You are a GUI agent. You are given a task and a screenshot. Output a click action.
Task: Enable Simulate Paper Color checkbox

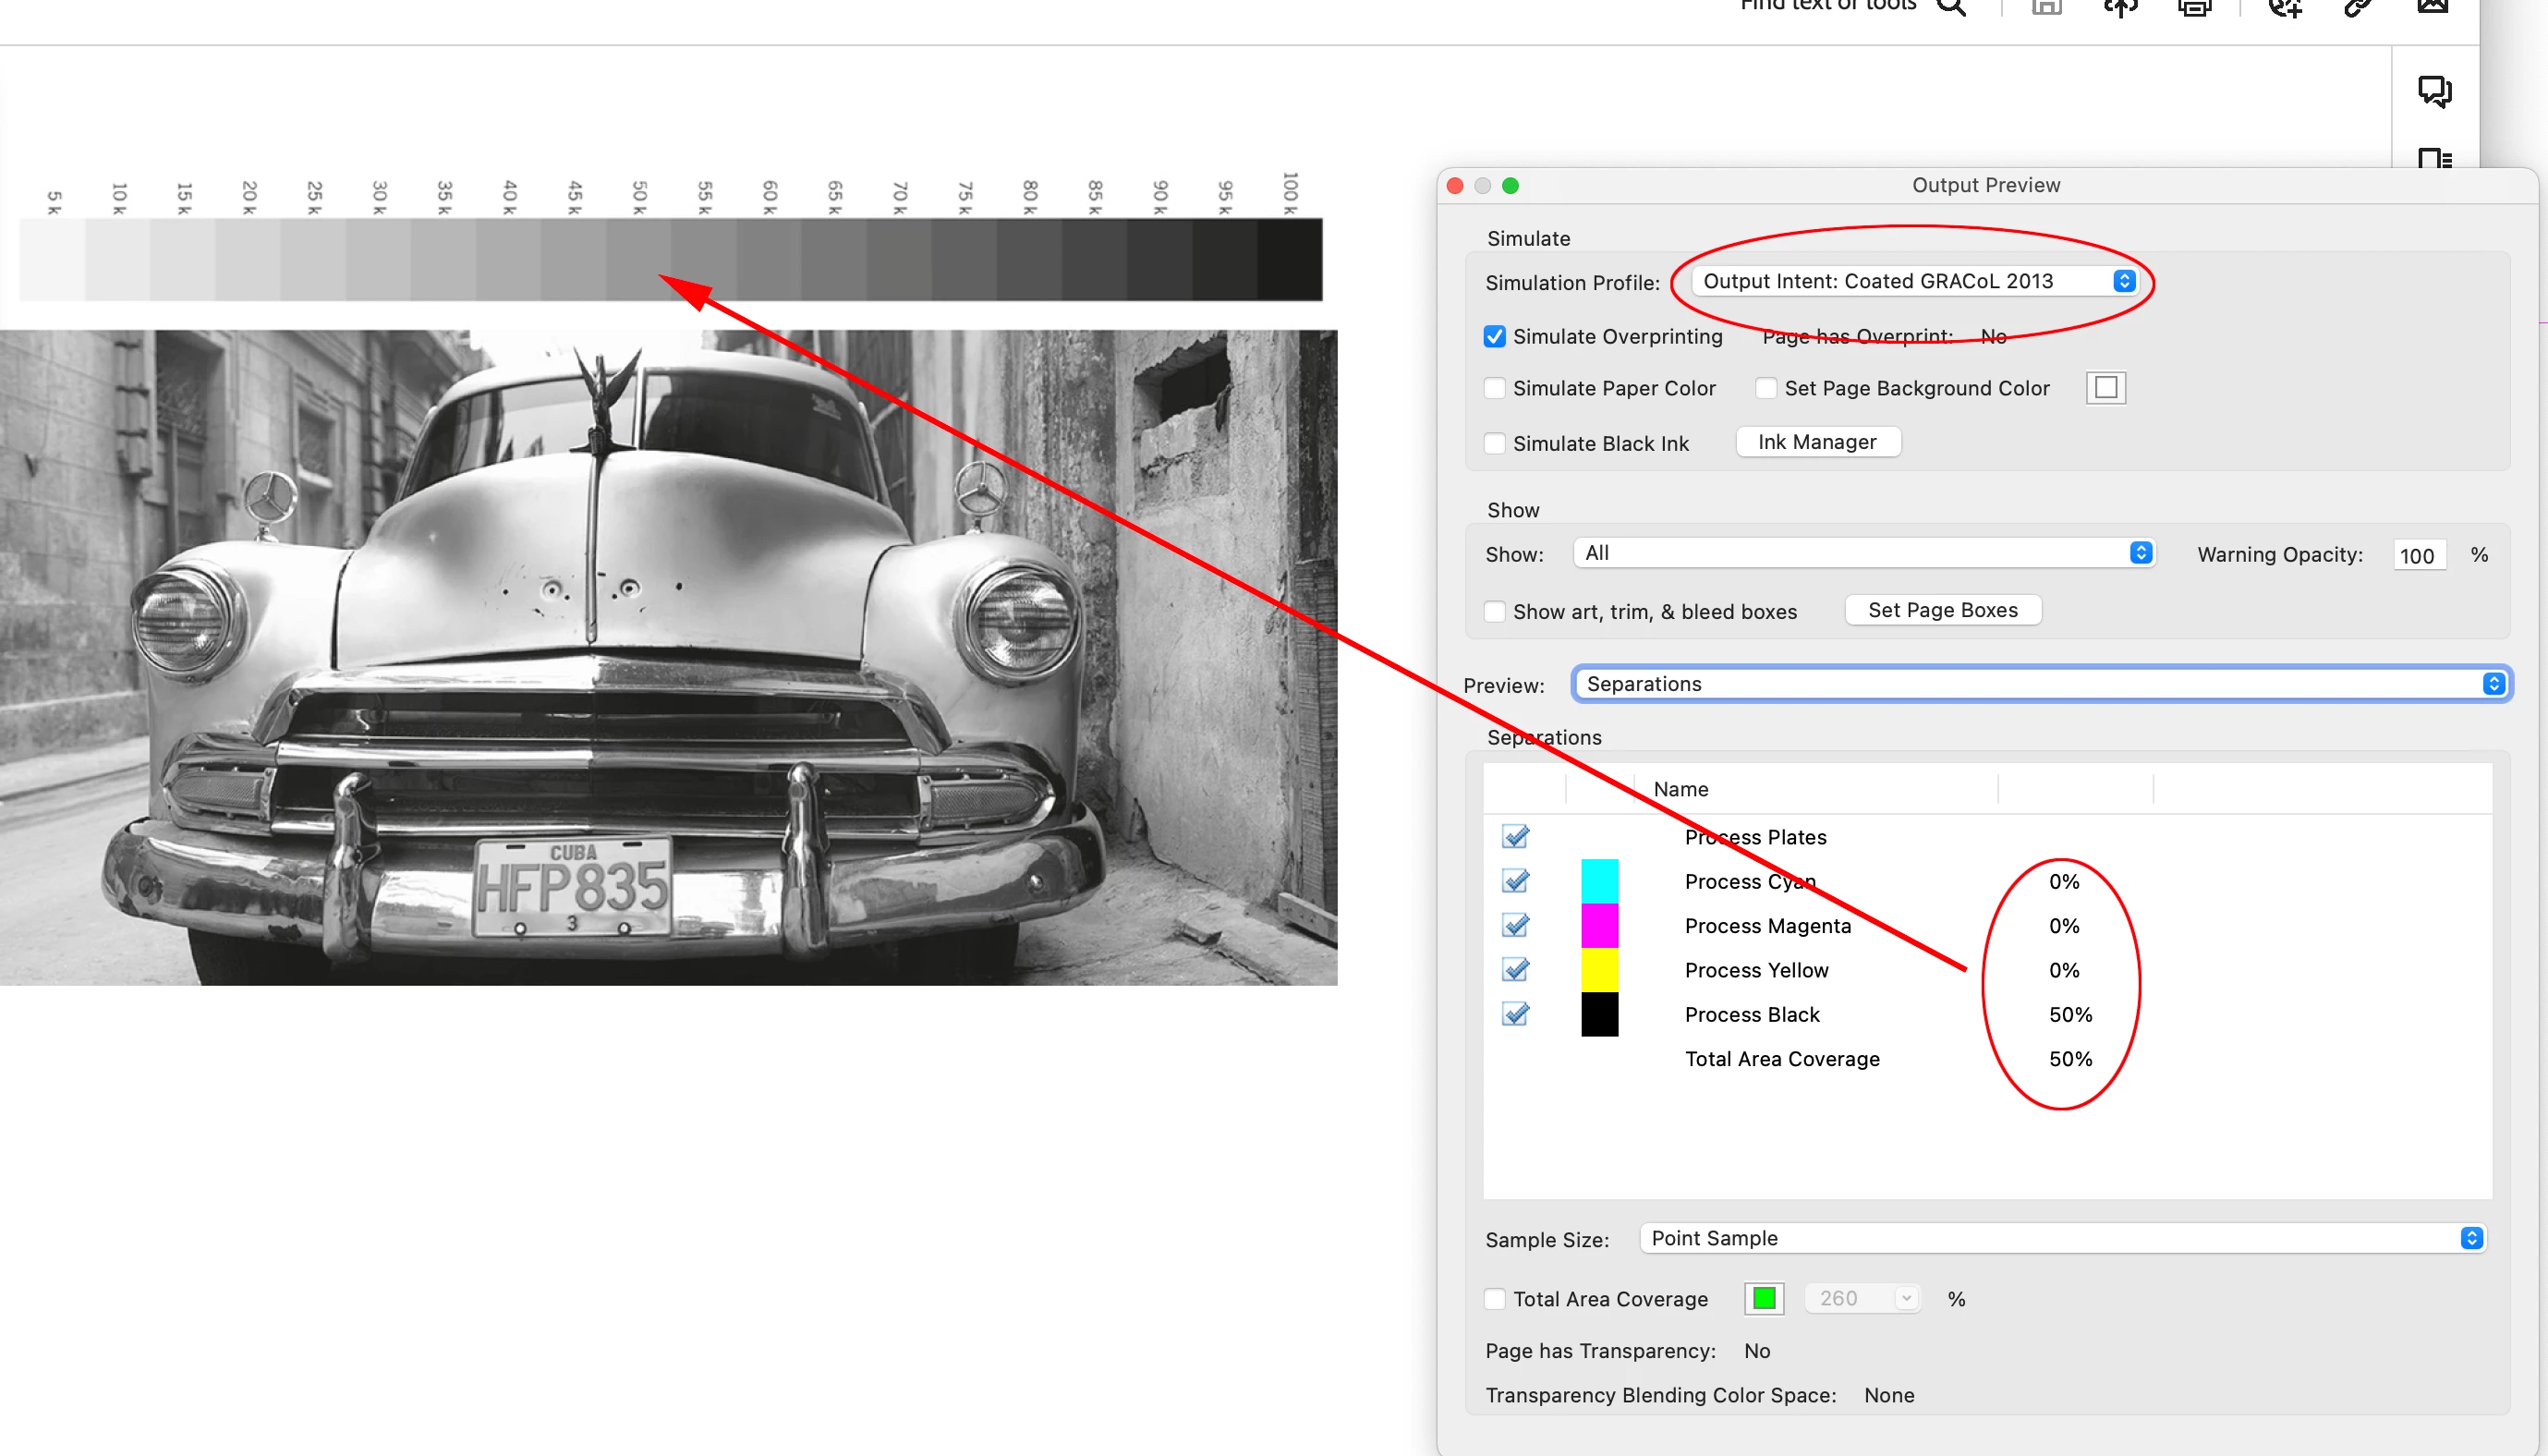point(1494,388)
